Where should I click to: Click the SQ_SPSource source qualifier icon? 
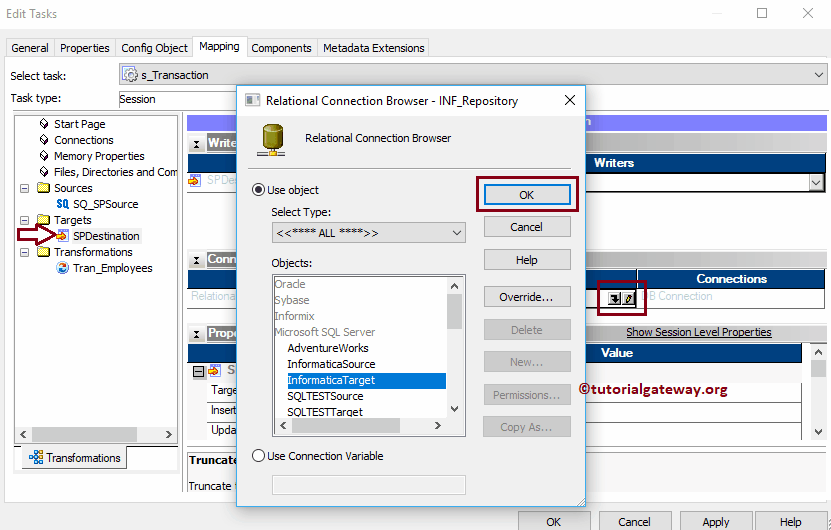coord(63,204)
